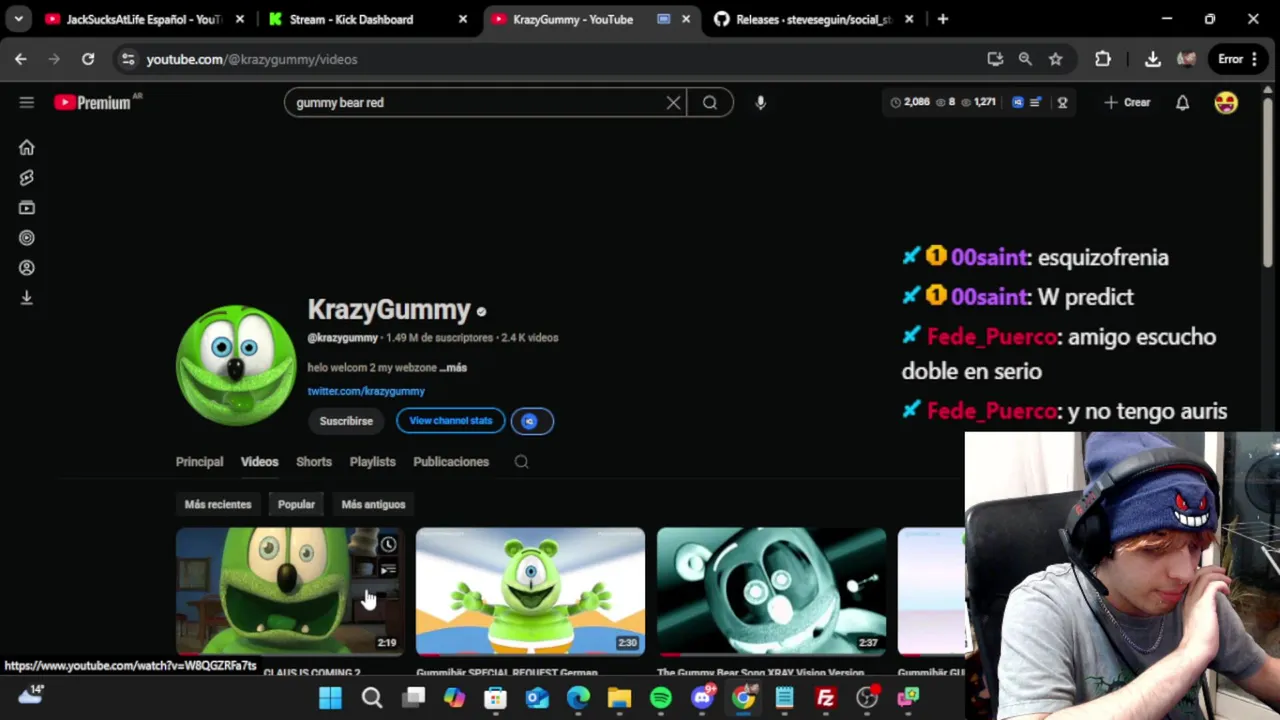Open the vidIQ list icon in the stats bar
The height and width of the screenshot is (720, 1280).
[1036, 102]
